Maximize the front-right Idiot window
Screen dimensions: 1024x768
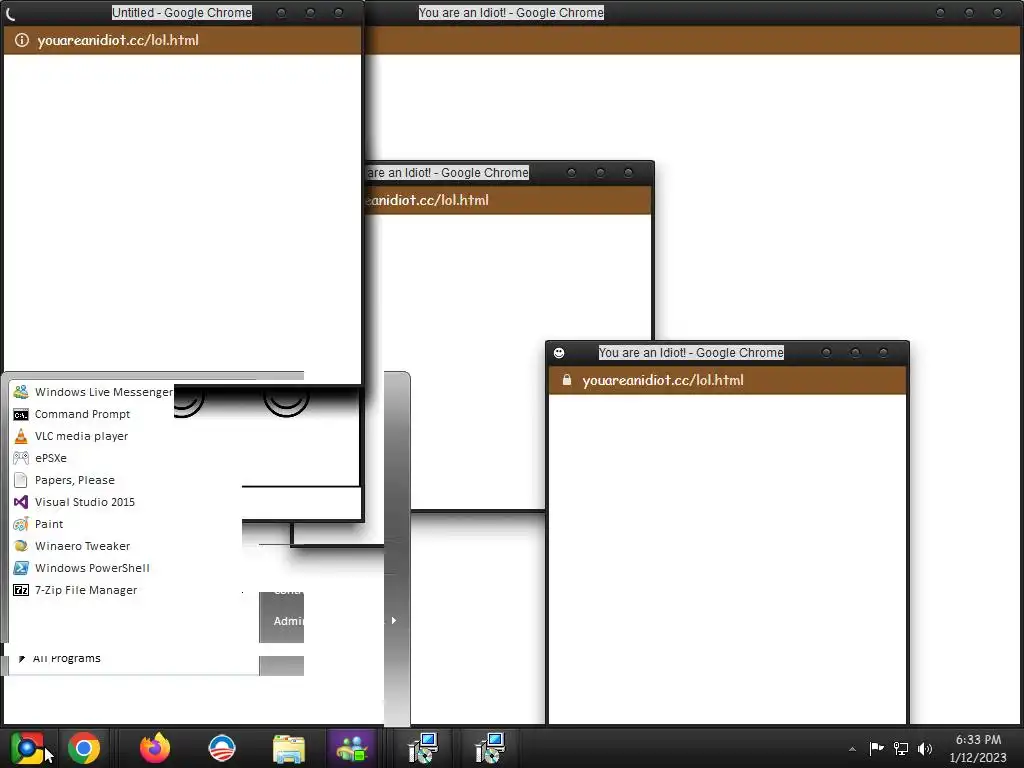coord(855,353)
